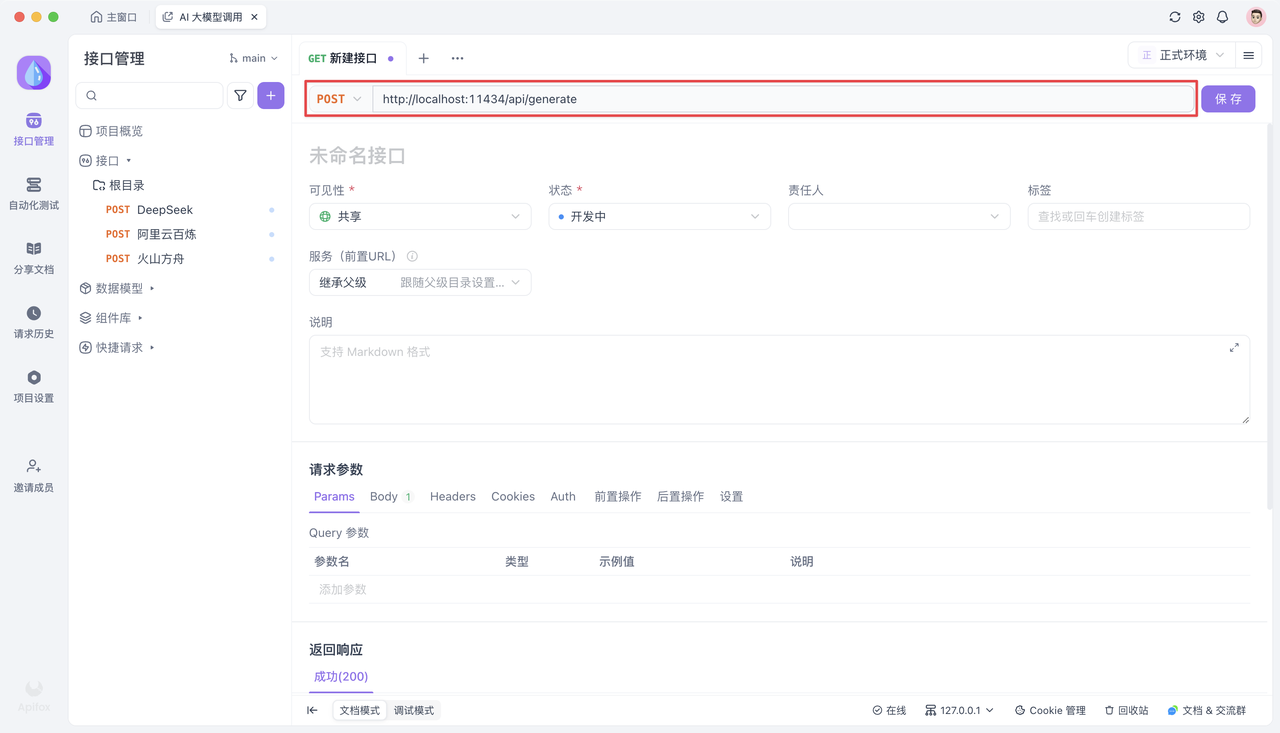Open the main branch selector
1280x733 pixels.
coord(254,58)
